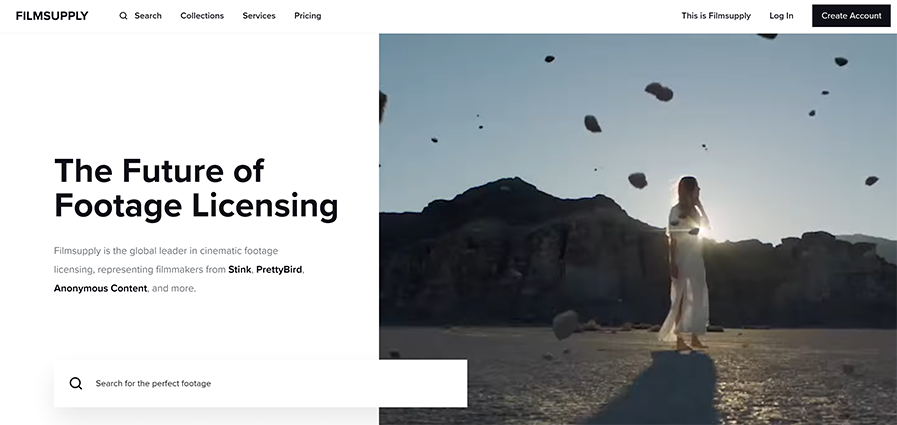Click the woman in white in the hero video
This screenshot has height=425, width=897.
pos(685,263)
